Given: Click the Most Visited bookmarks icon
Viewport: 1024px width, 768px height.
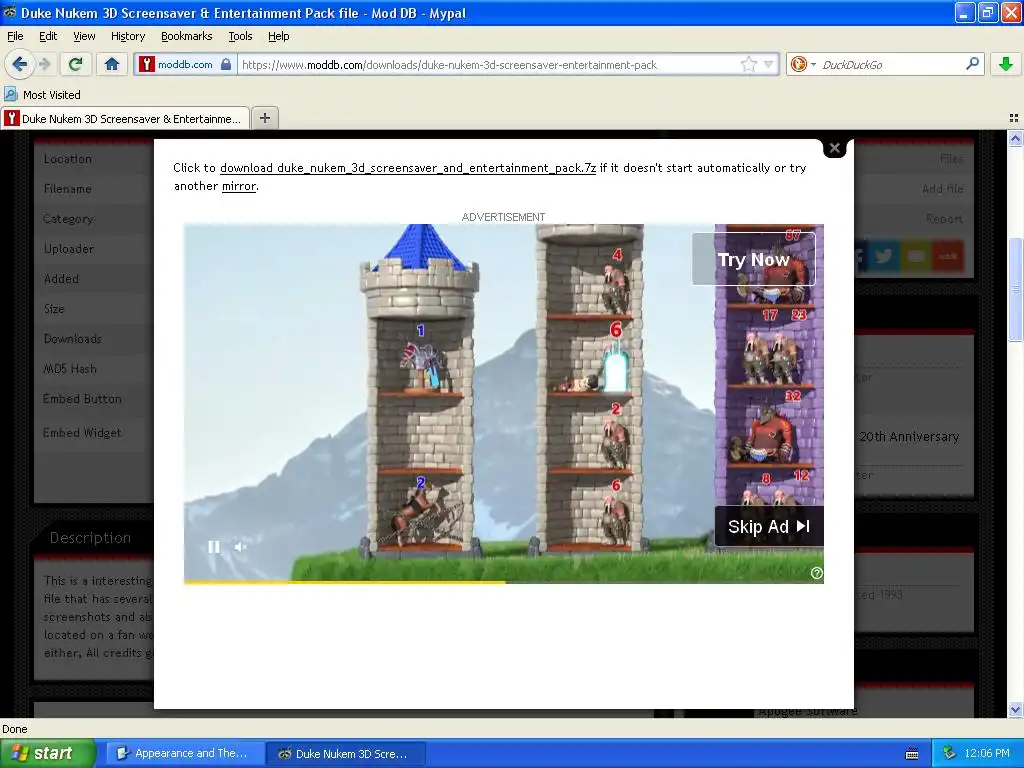Looking at the screenshot, I should click(10, 95).
